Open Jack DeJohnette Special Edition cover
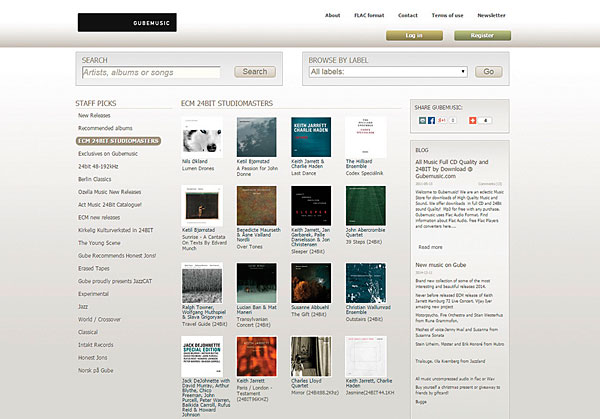 [x=202, y=357]
